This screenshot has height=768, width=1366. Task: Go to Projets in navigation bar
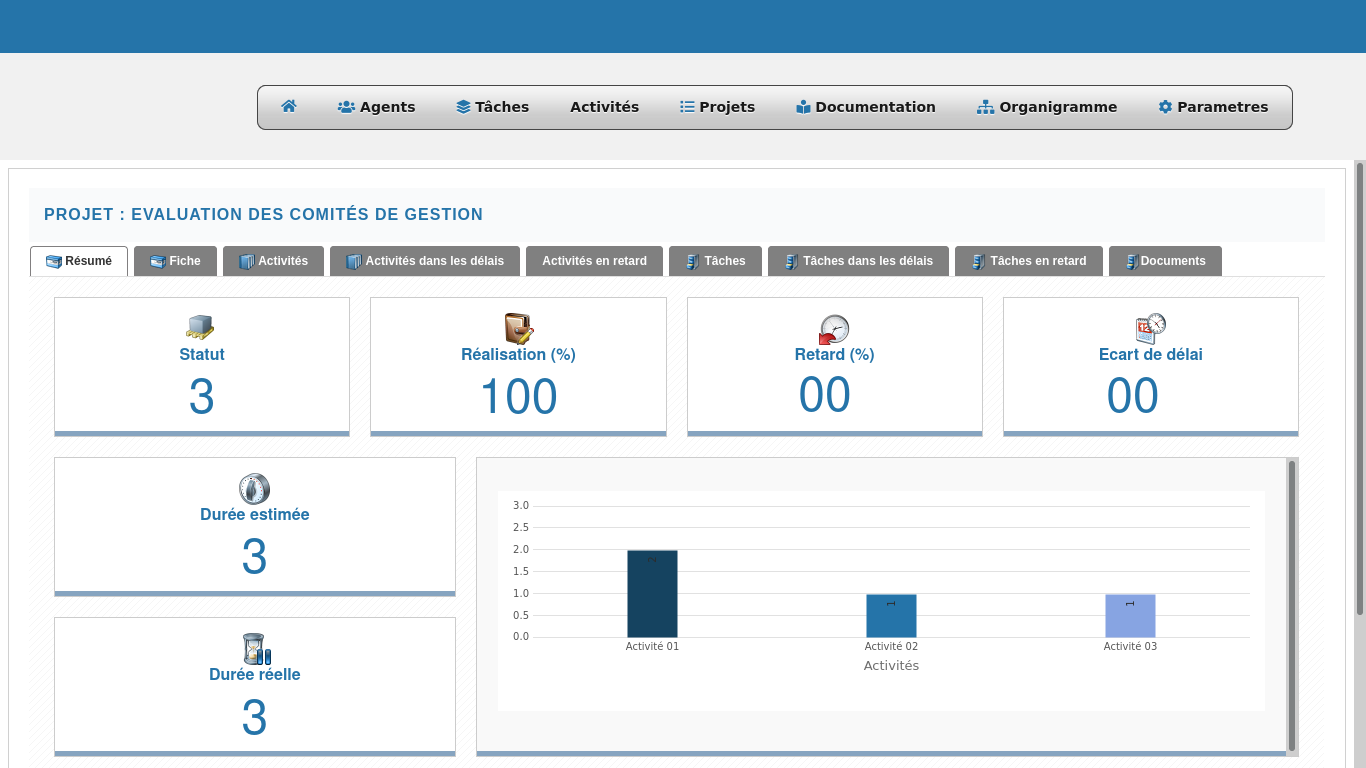[717, 107]
